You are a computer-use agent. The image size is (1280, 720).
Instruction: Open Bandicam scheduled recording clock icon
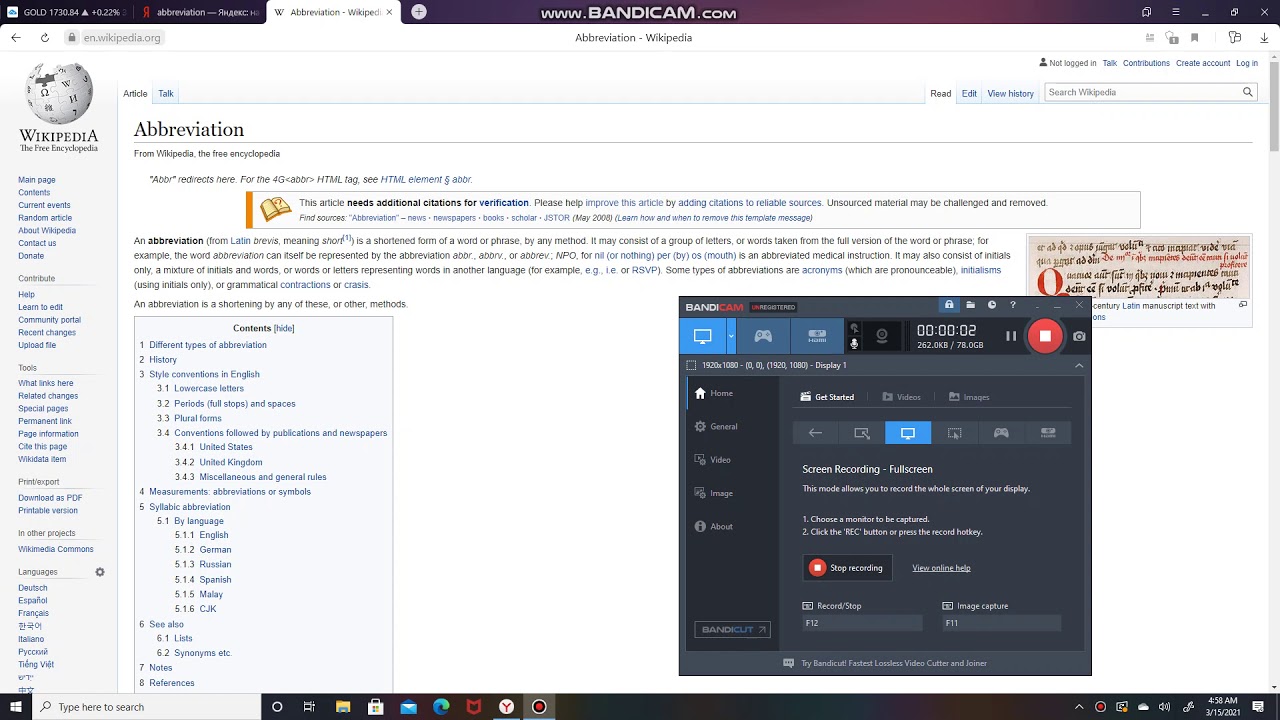pos(992,305)
